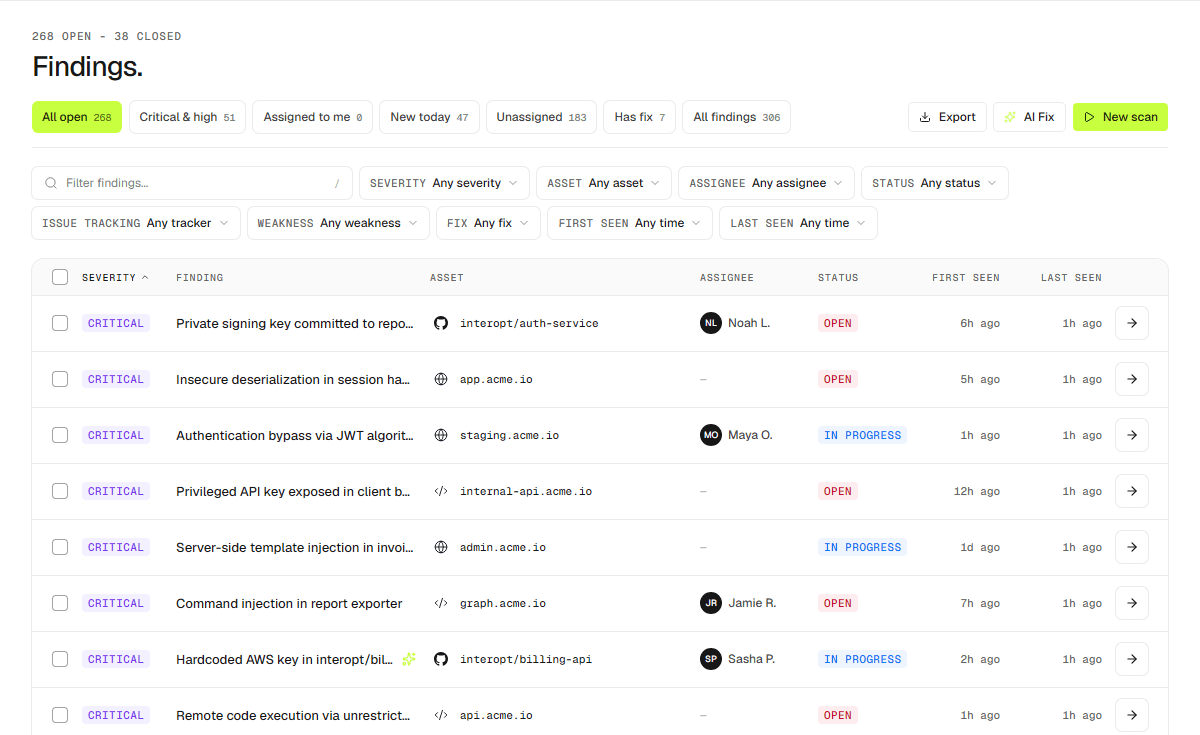
Task: Check the Authentication bypass row checkbox
Action: (x=60, y=435)
